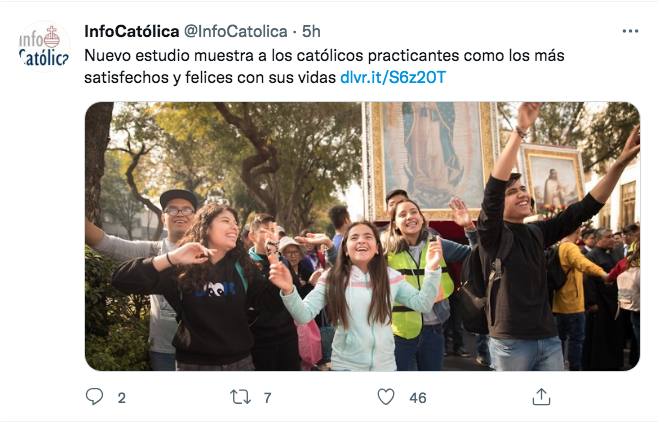The width and height of the screenshot is (658, 422).
Task: Click the reply speech bubble icon
Action: click(x=94, y=396)
